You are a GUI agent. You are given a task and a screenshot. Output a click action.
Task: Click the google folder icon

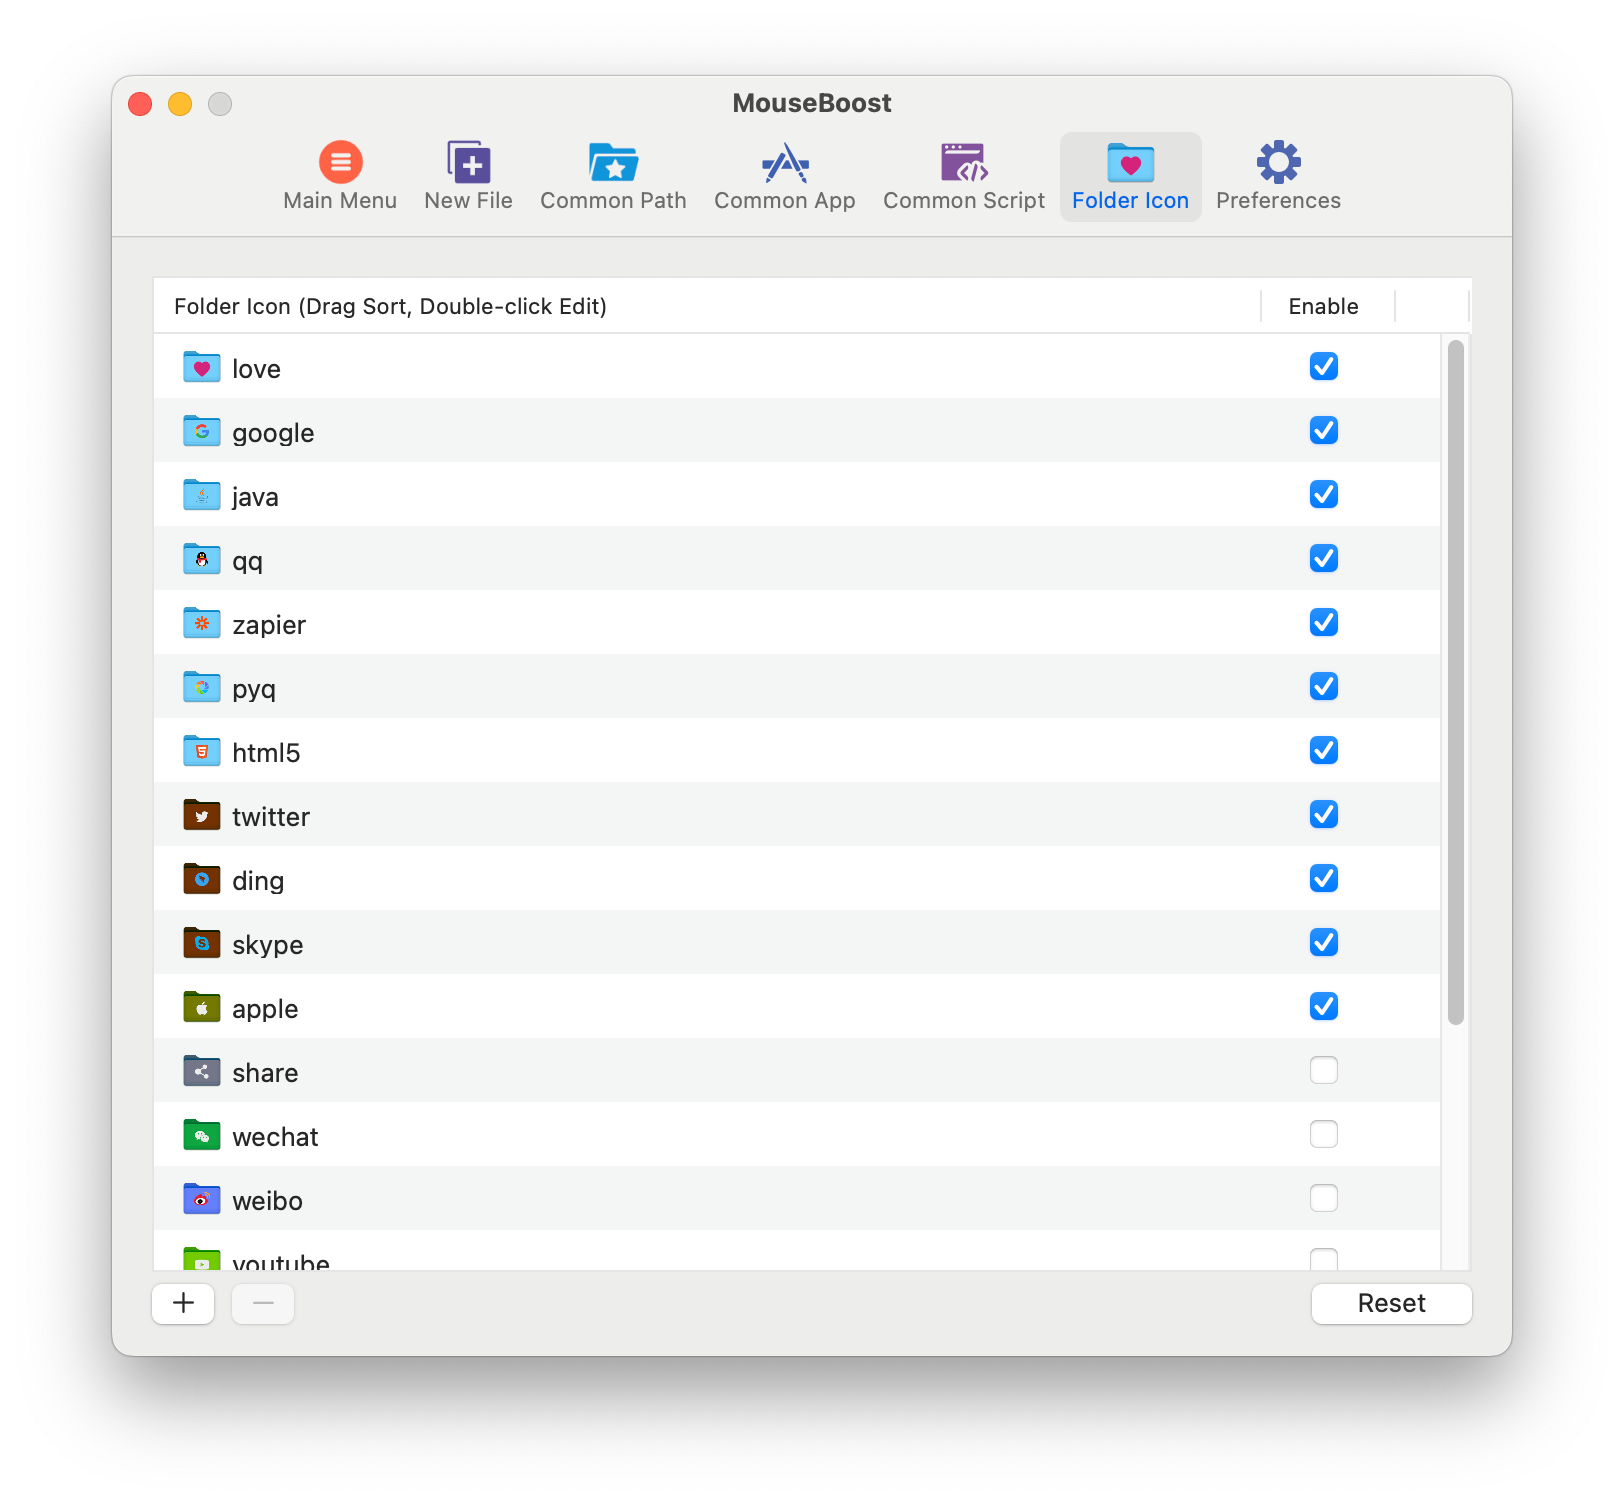coord(202,431)
